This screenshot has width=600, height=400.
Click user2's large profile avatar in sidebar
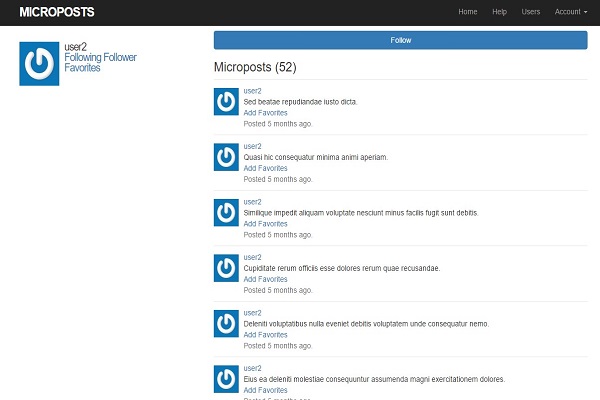point(40,63)
